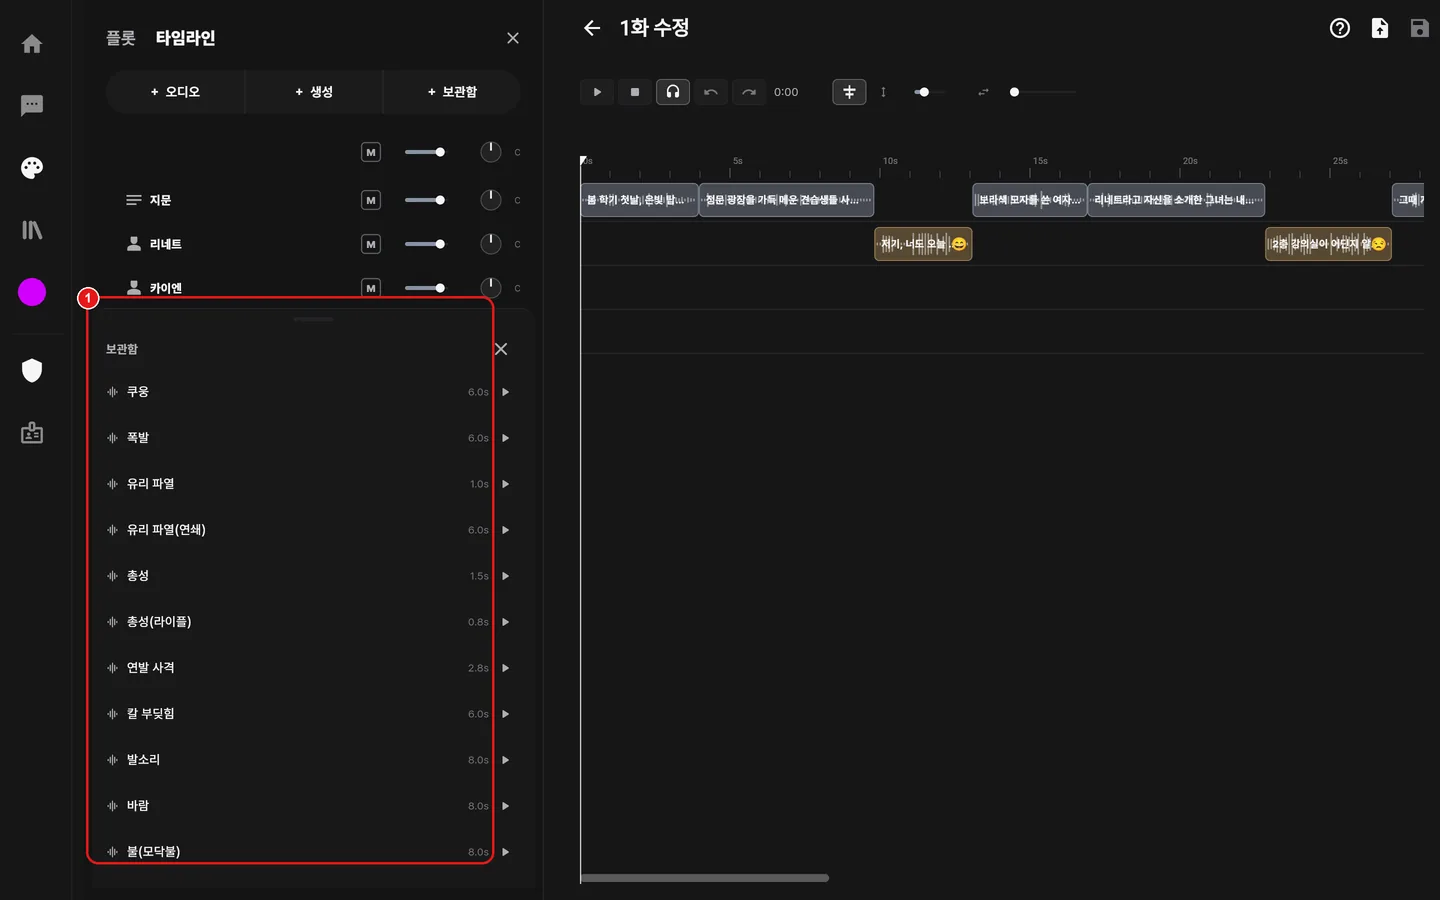
Task: Click the + 생성 button
Action: click(x=314, y=92)
